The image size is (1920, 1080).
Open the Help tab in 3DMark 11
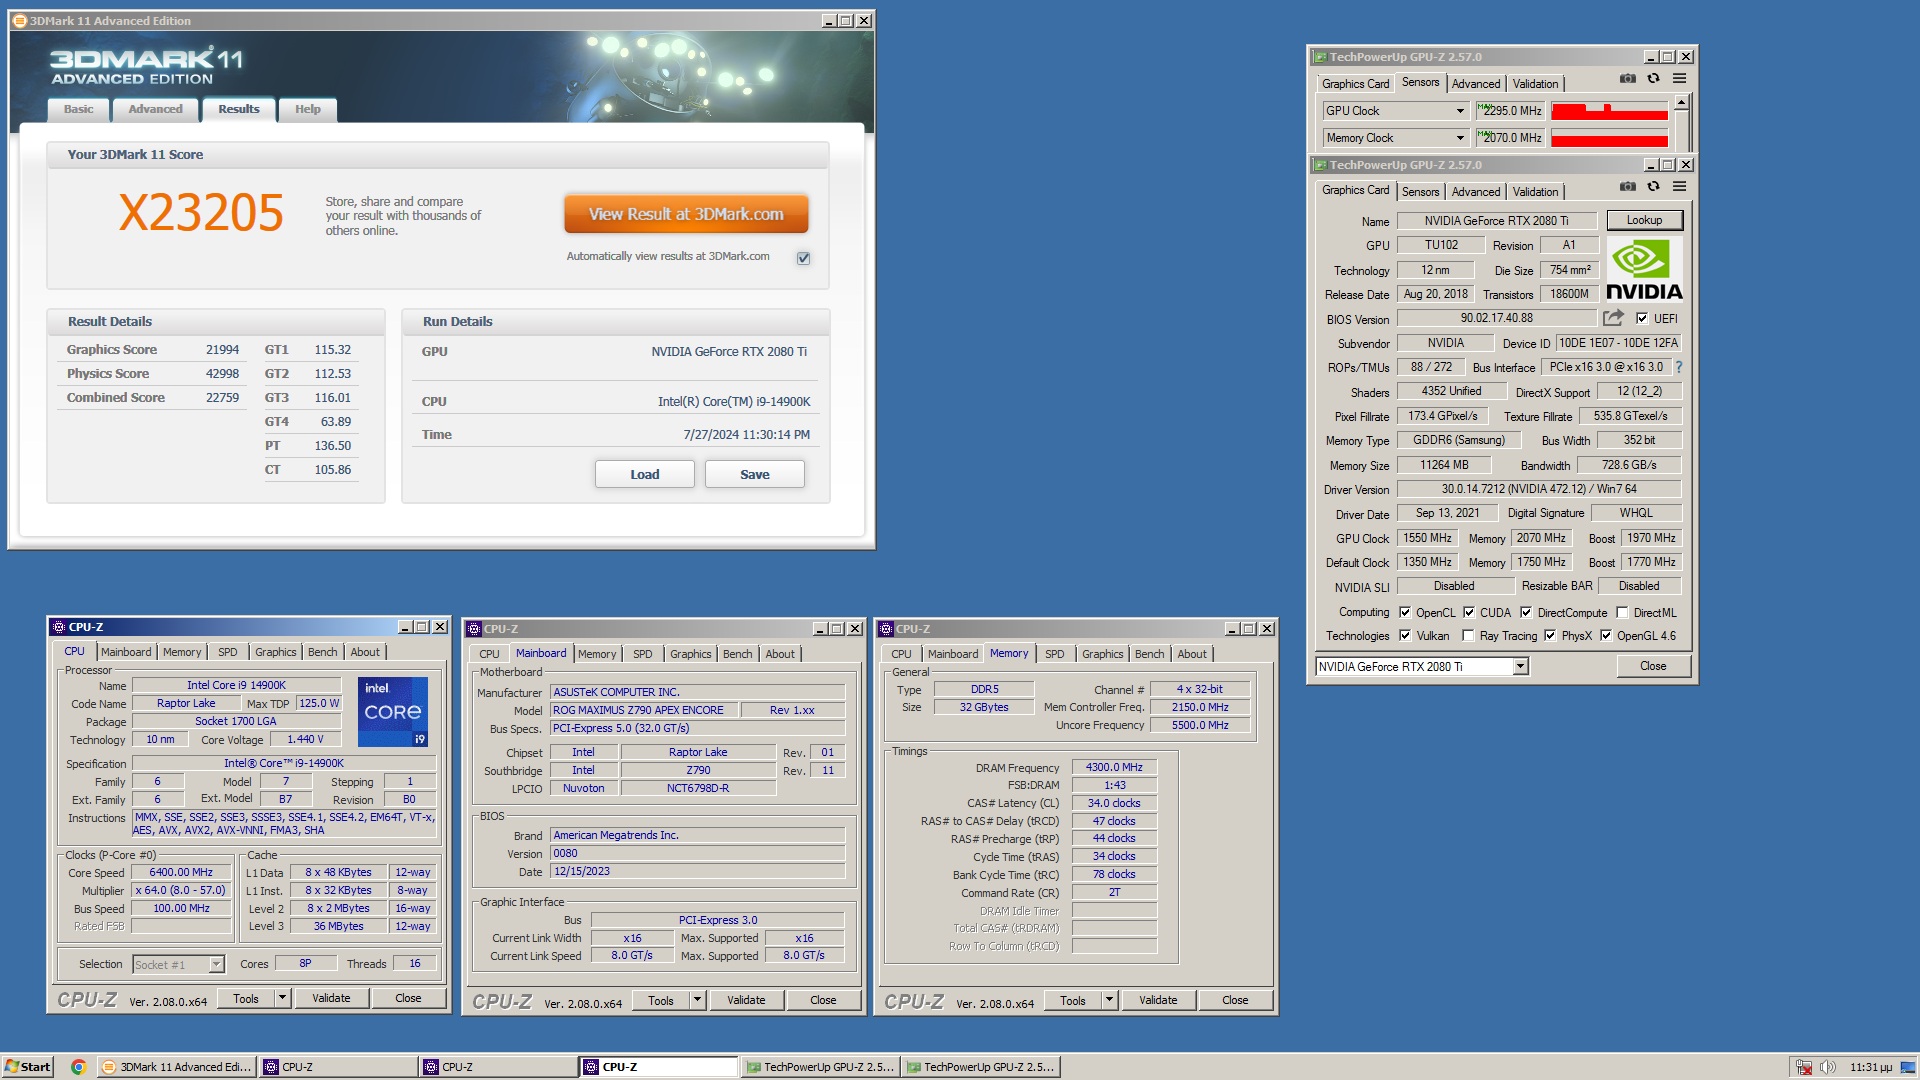tap(308, 110)
